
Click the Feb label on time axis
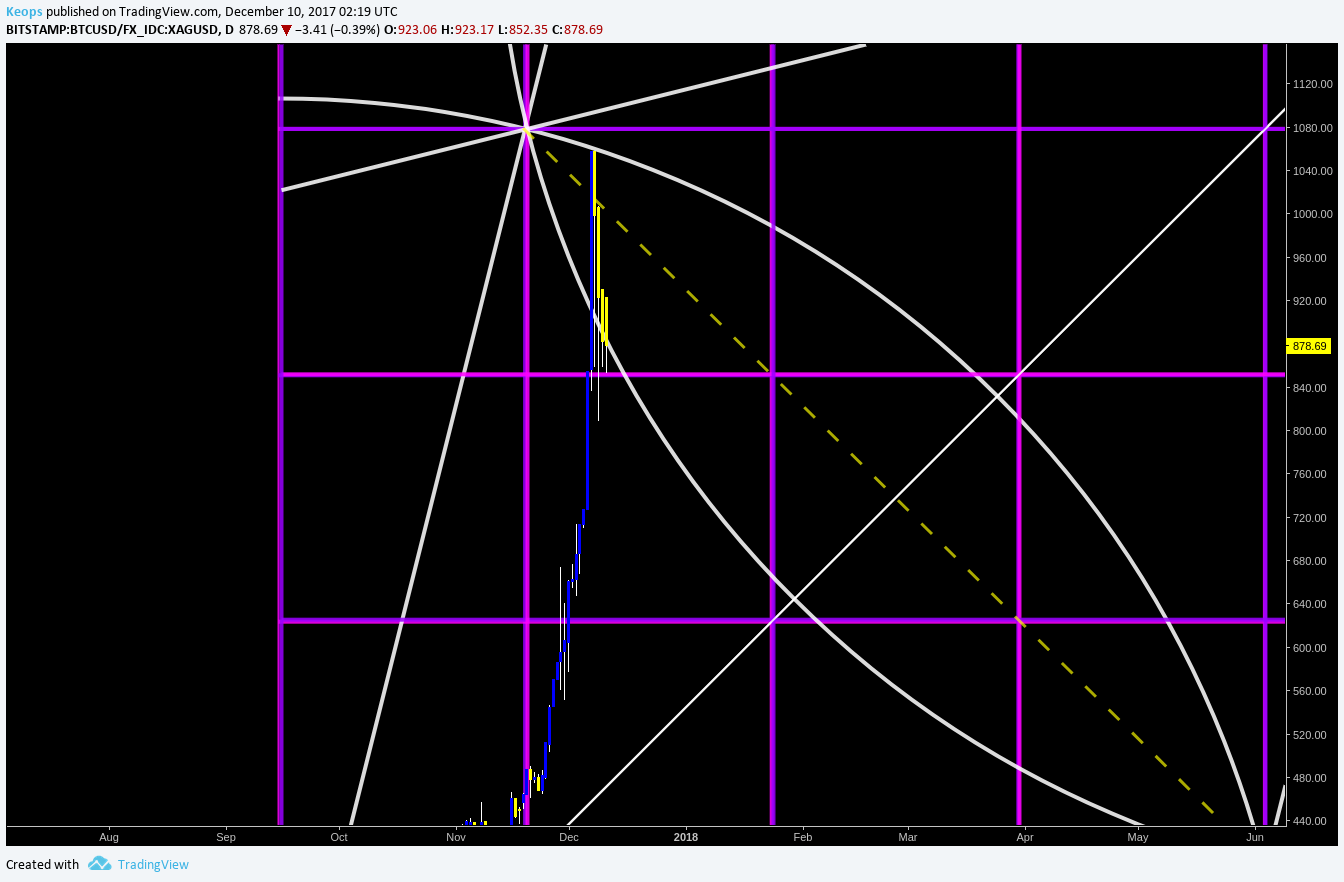802,836
